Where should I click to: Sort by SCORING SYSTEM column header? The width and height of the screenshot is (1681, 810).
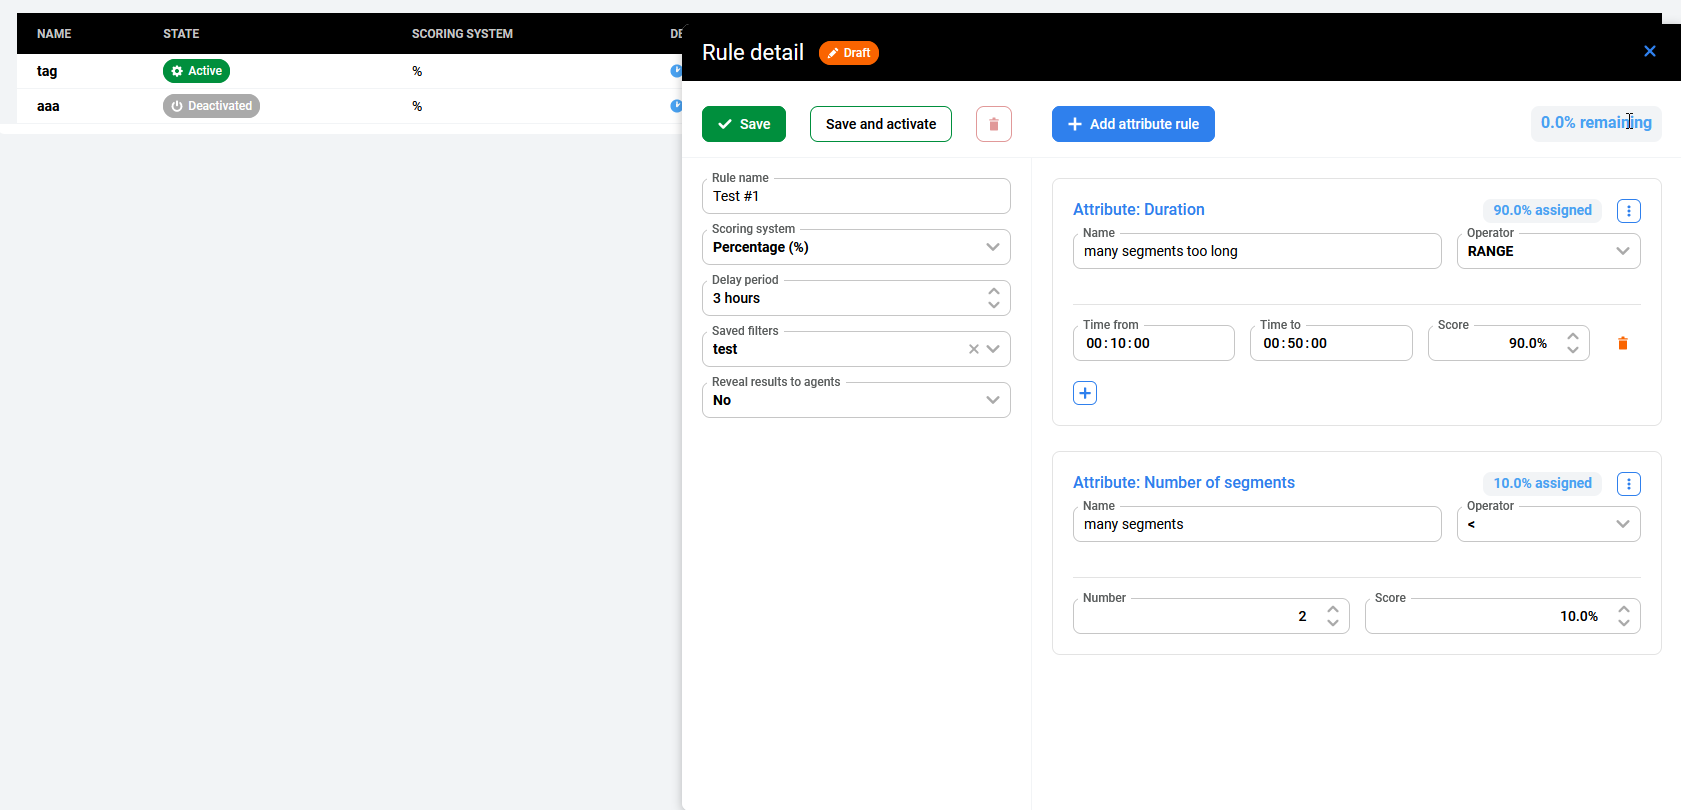(462, 34)
